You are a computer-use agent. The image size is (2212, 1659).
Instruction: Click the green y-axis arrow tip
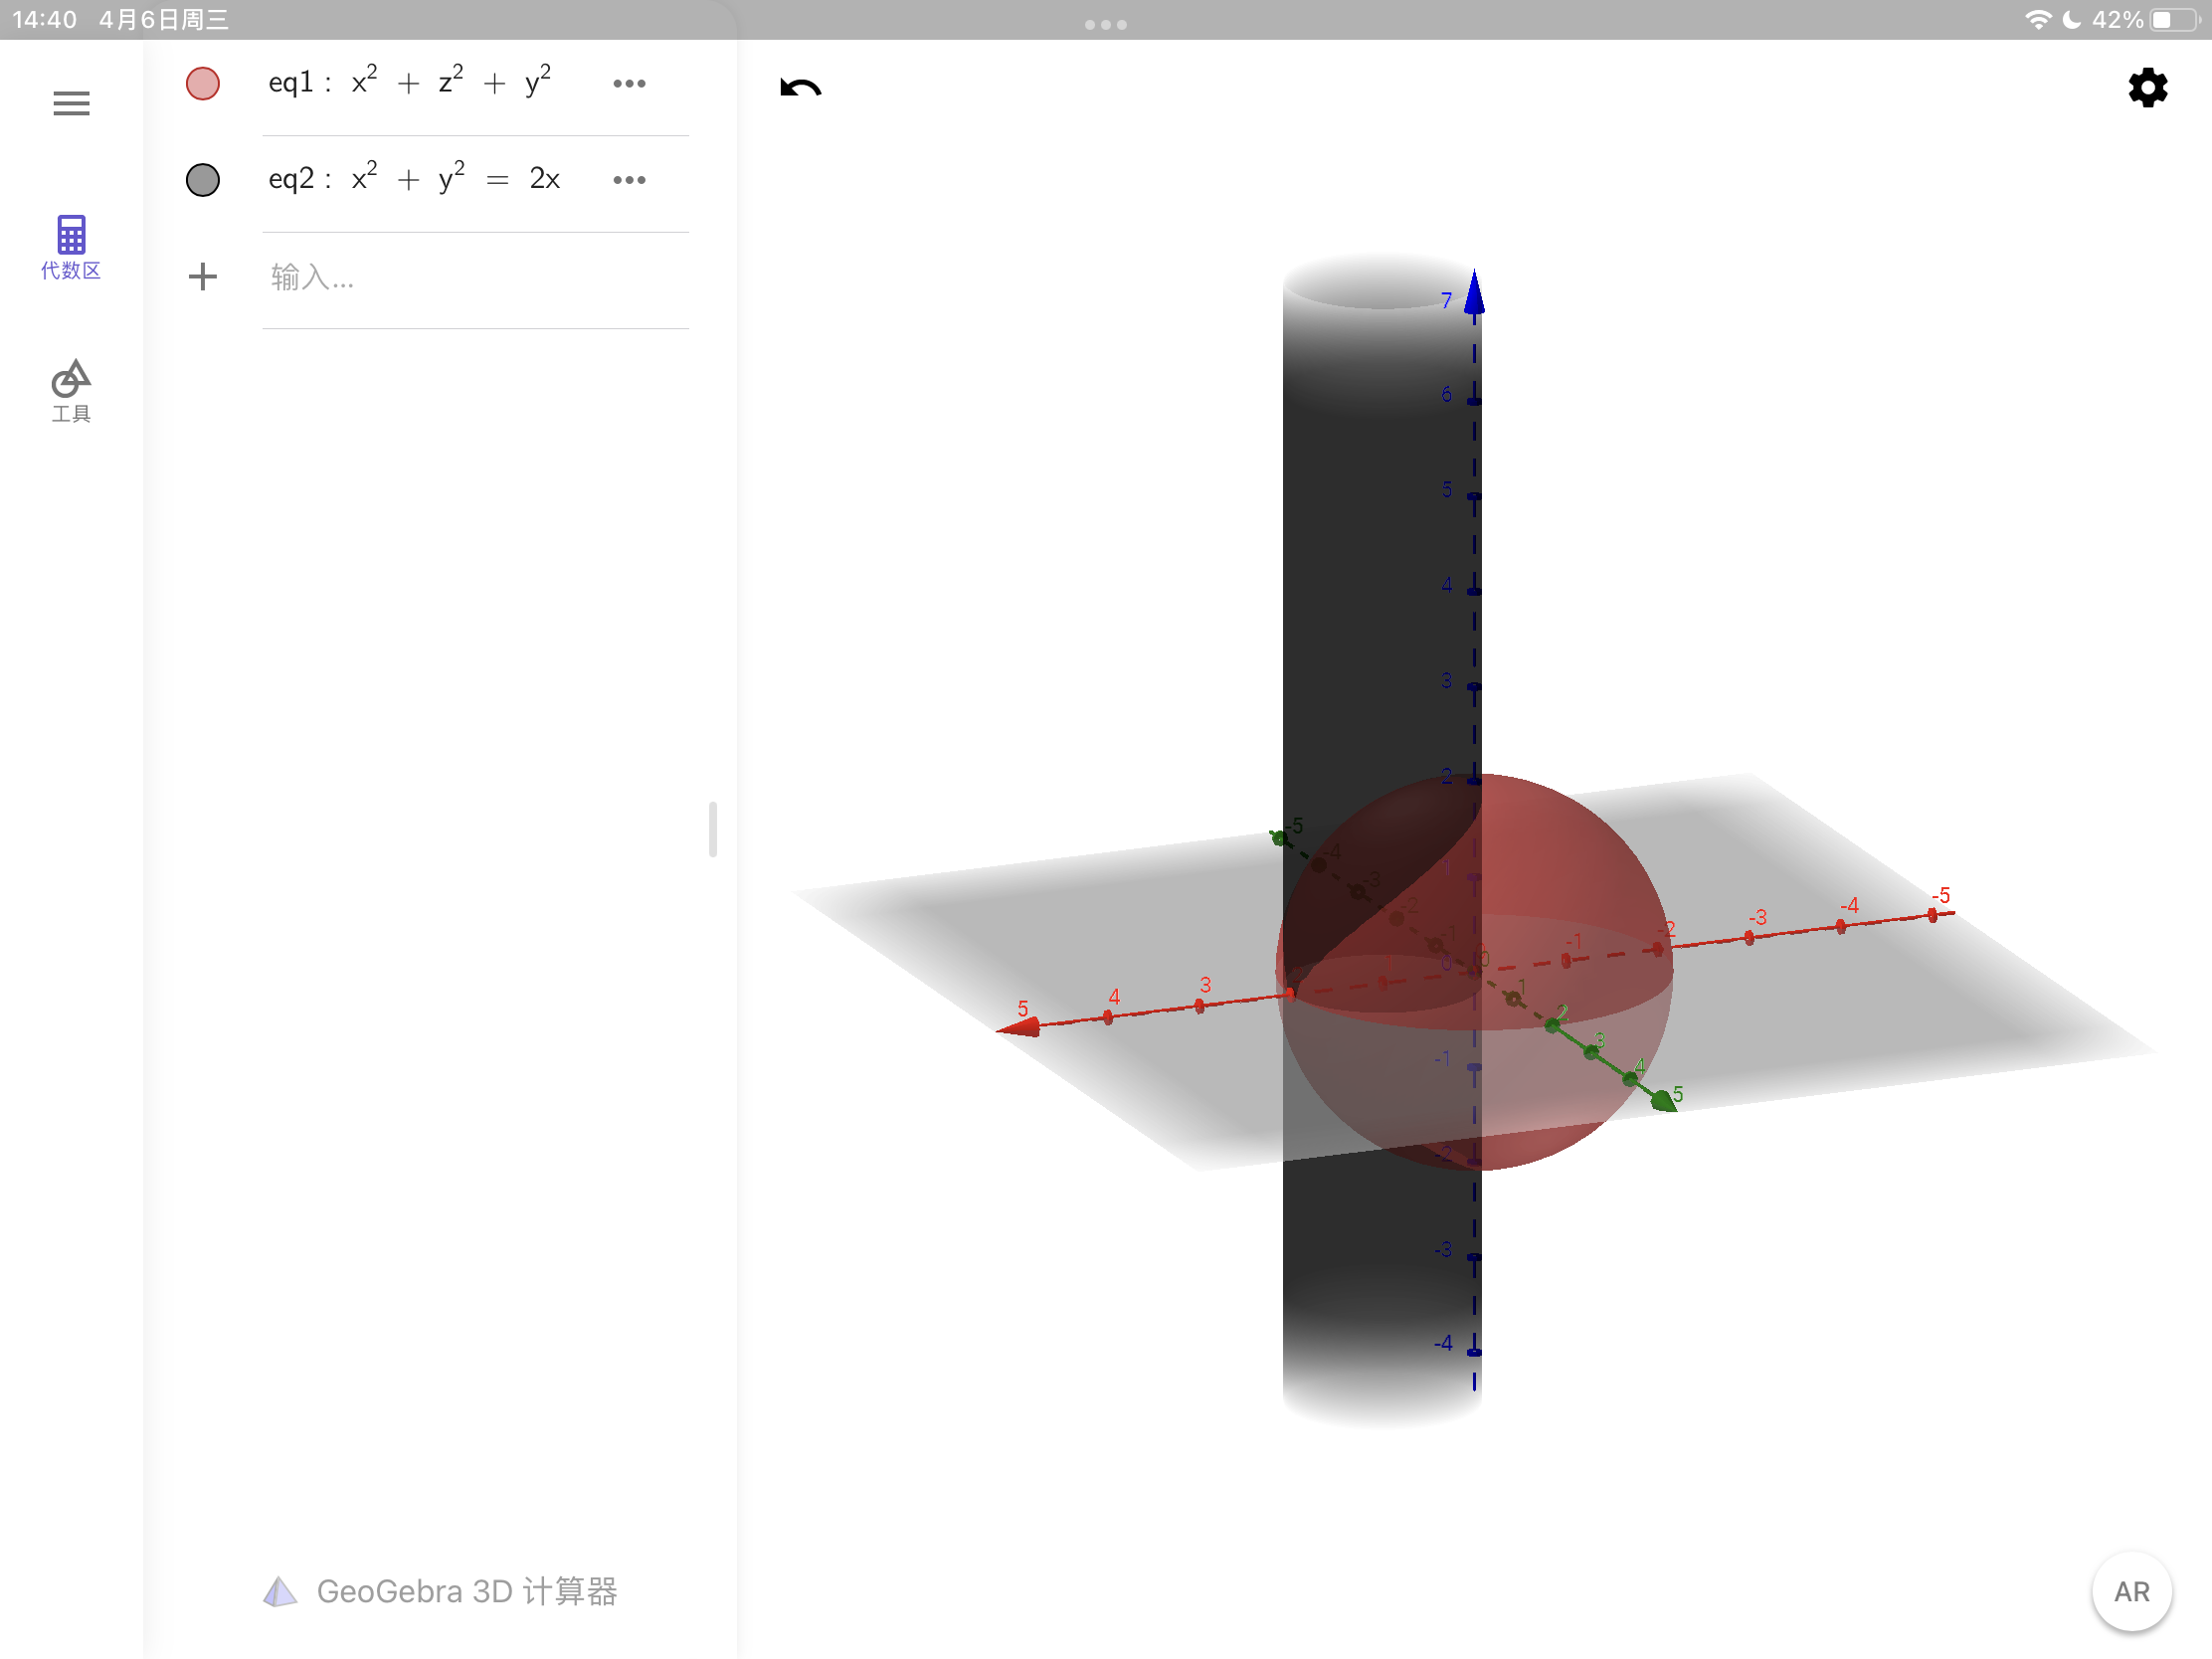click(x=1663, y=1101)
